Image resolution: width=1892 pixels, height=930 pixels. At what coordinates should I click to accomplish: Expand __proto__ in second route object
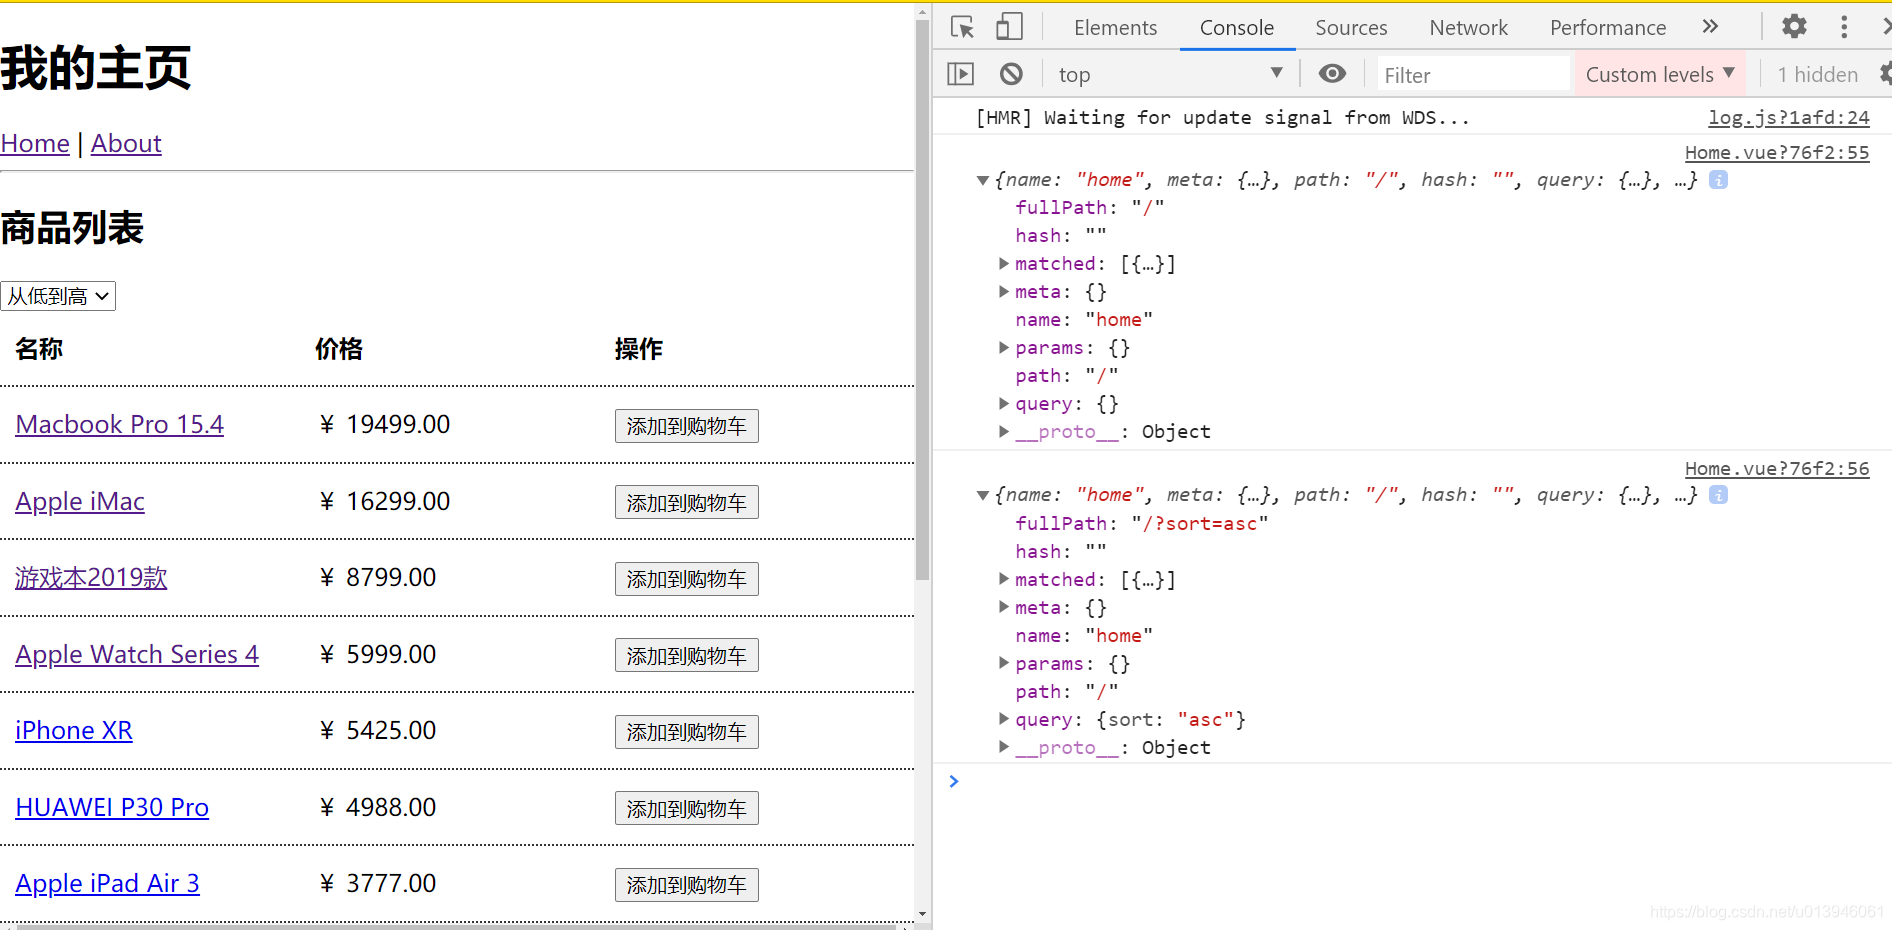(x=1004, y=747)
